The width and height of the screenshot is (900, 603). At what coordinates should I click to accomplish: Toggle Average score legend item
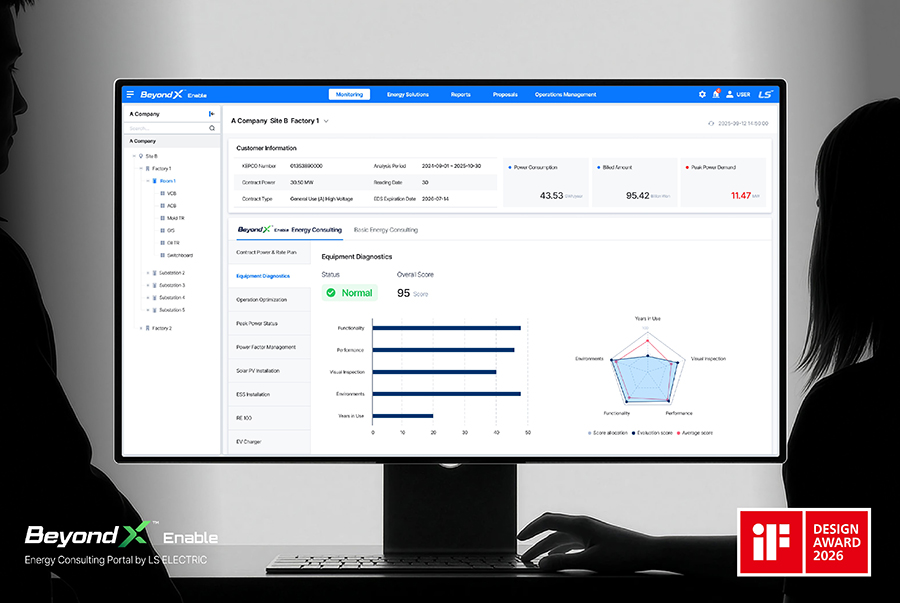pos(696,433)
